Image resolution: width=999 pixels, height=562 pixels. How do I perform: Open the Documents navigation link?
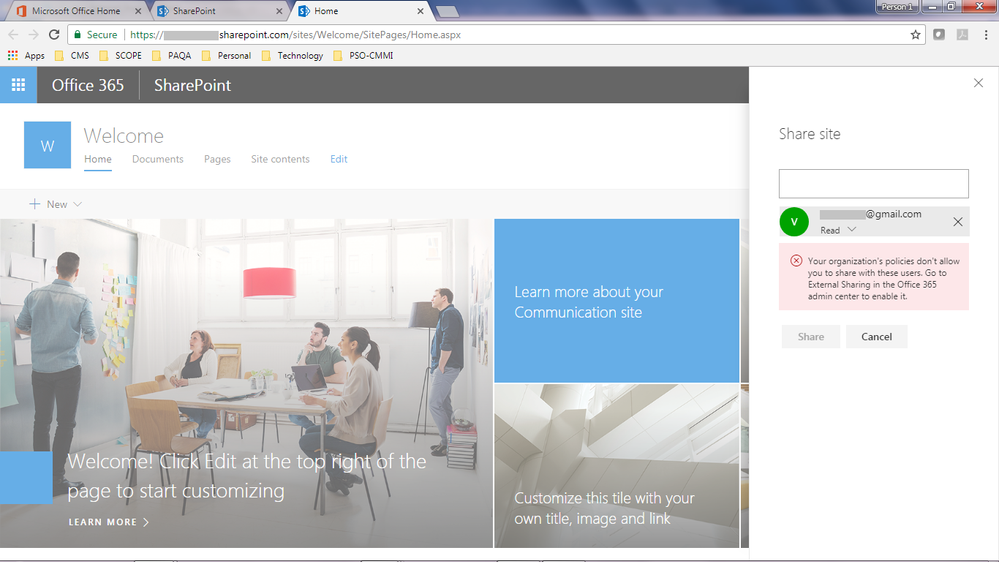click(157, 159)
